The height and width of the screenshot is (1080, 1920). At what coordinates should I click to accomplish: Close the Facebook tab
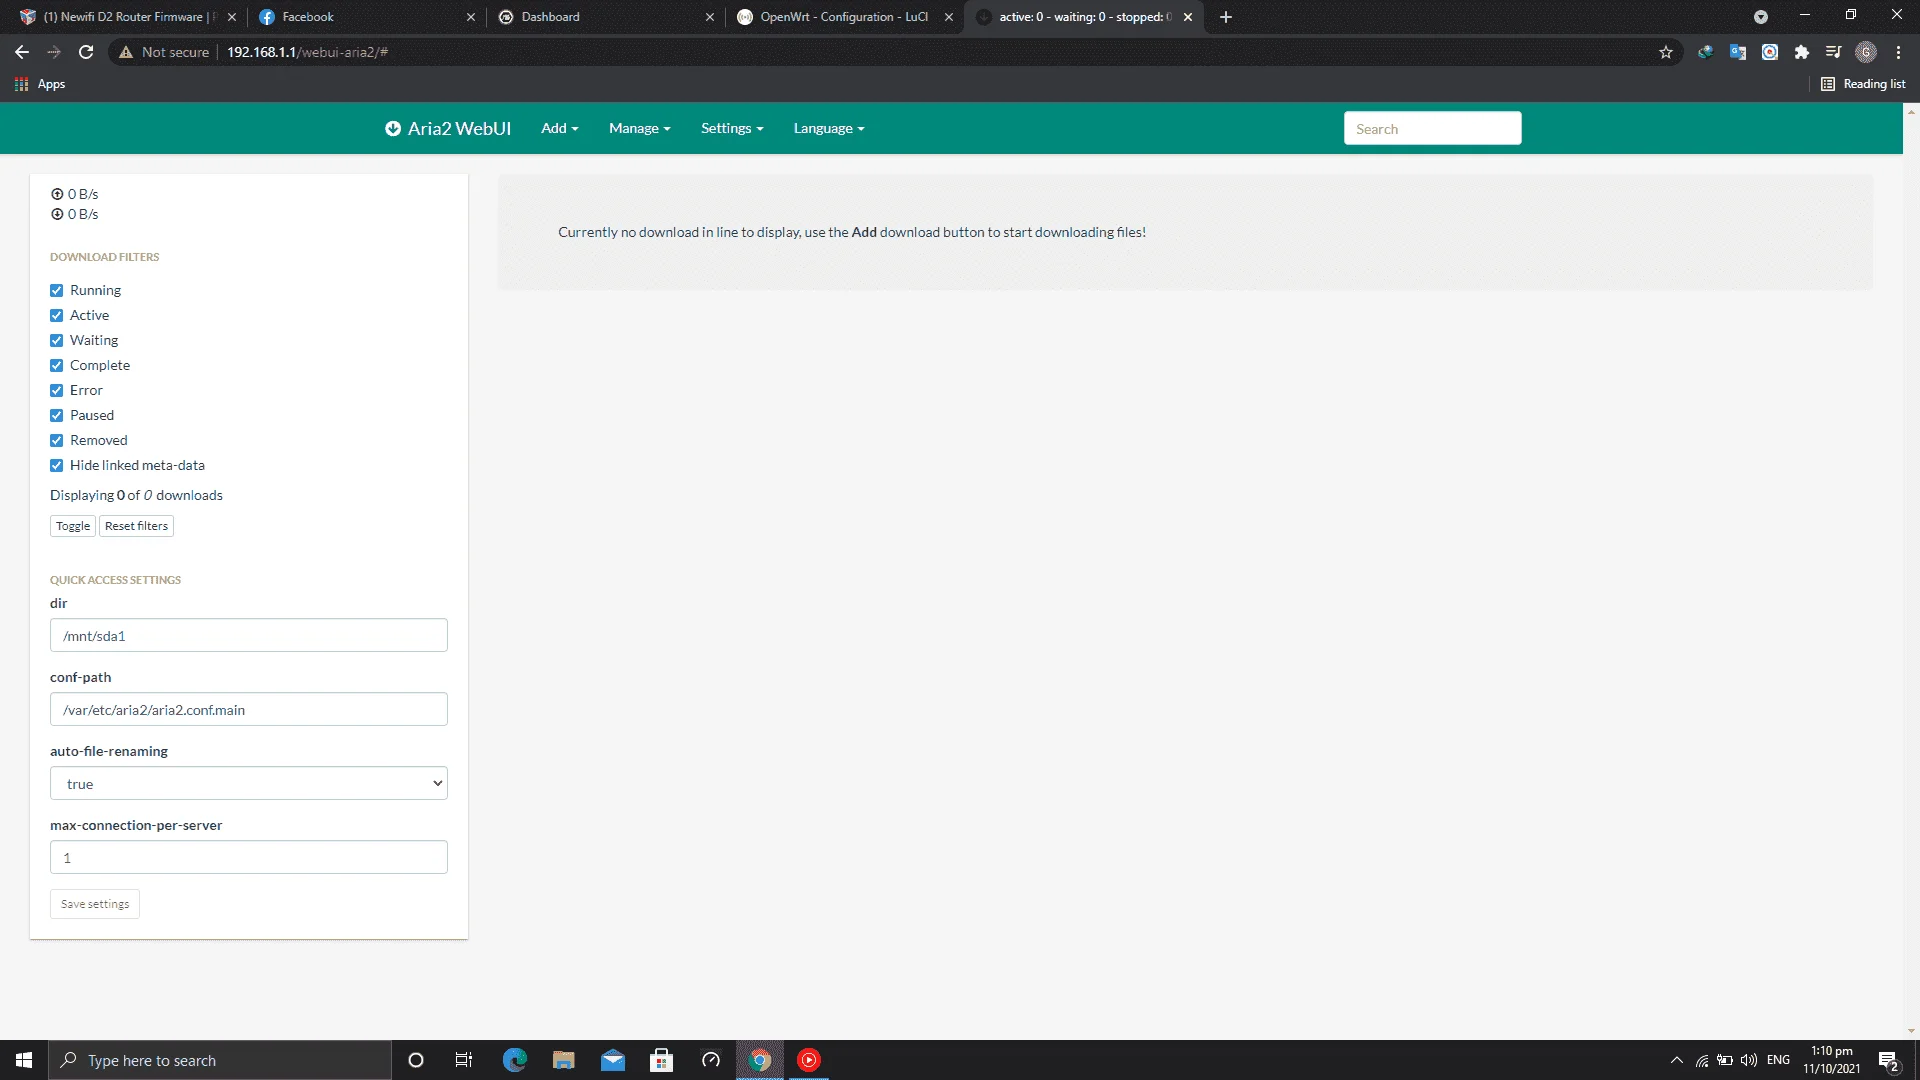(x=471, y=17)
